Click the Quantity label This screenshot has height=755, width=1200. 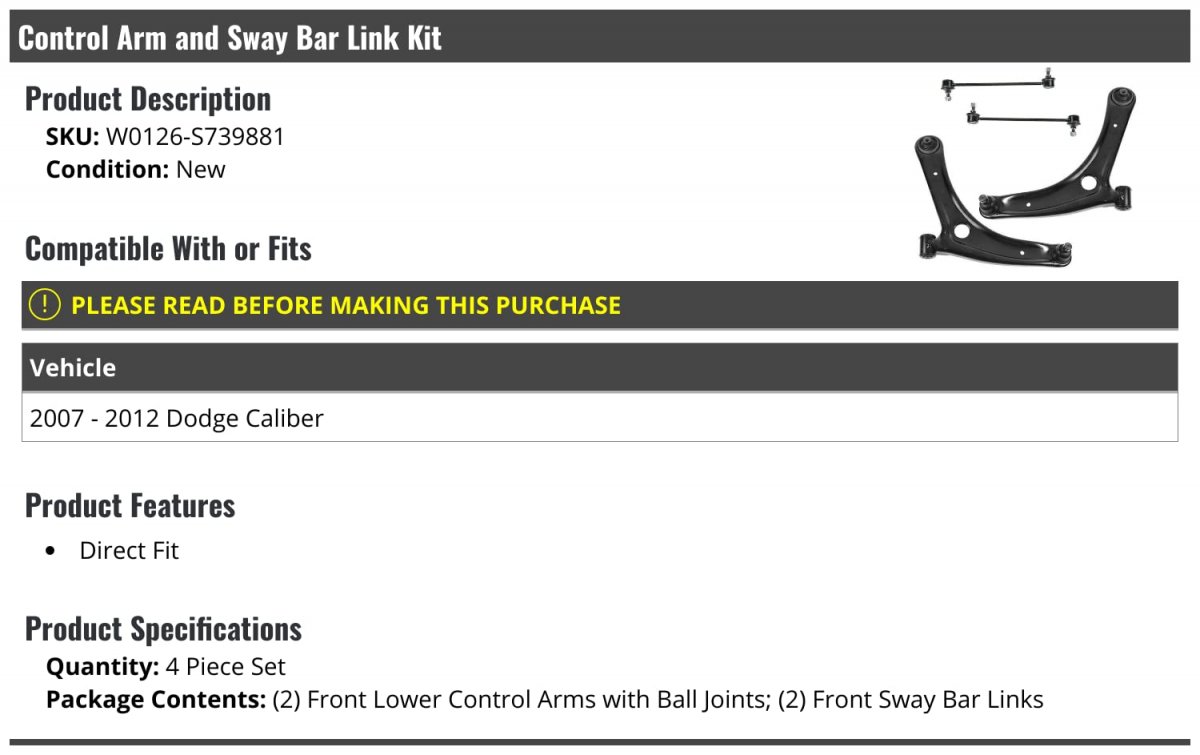102,667
